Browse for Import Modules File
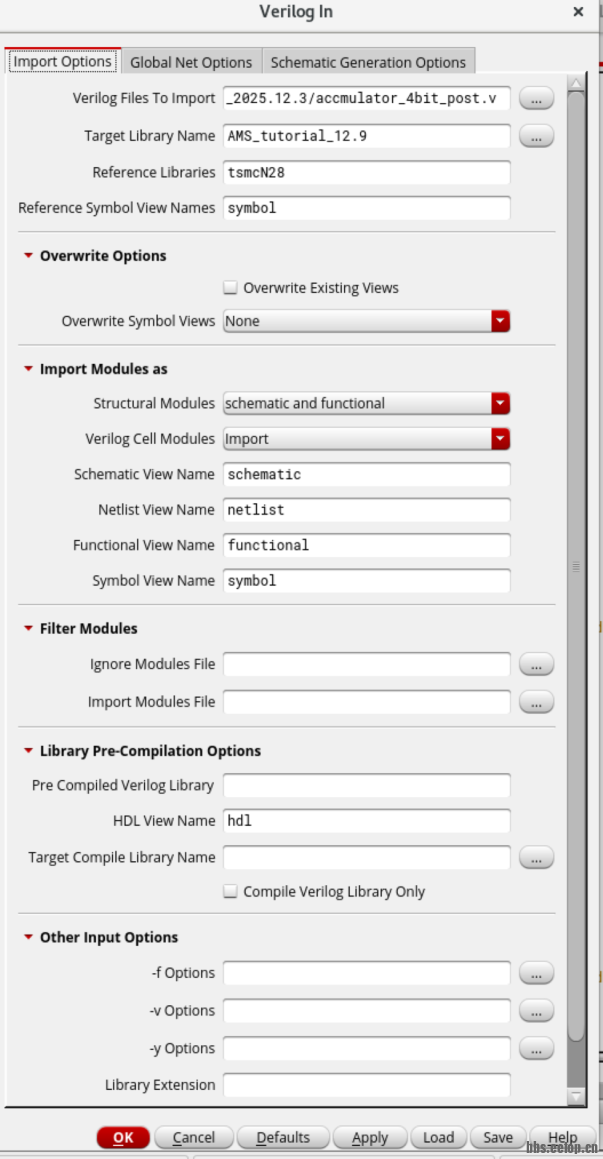 [537, 702]
